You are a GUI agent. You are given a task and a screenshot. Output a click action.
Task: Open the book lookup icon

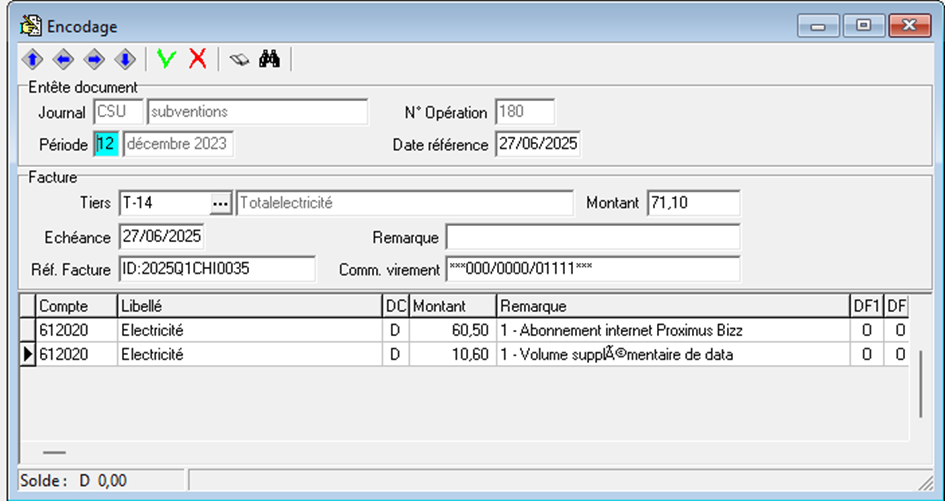238,60
